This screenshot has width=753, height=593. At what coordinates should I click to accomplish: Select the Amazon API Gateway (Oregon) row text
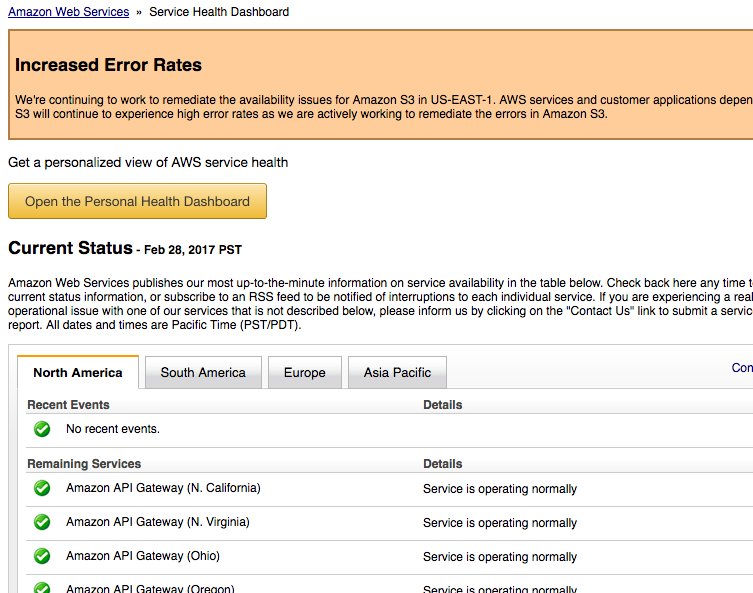(x=150, y=588)
